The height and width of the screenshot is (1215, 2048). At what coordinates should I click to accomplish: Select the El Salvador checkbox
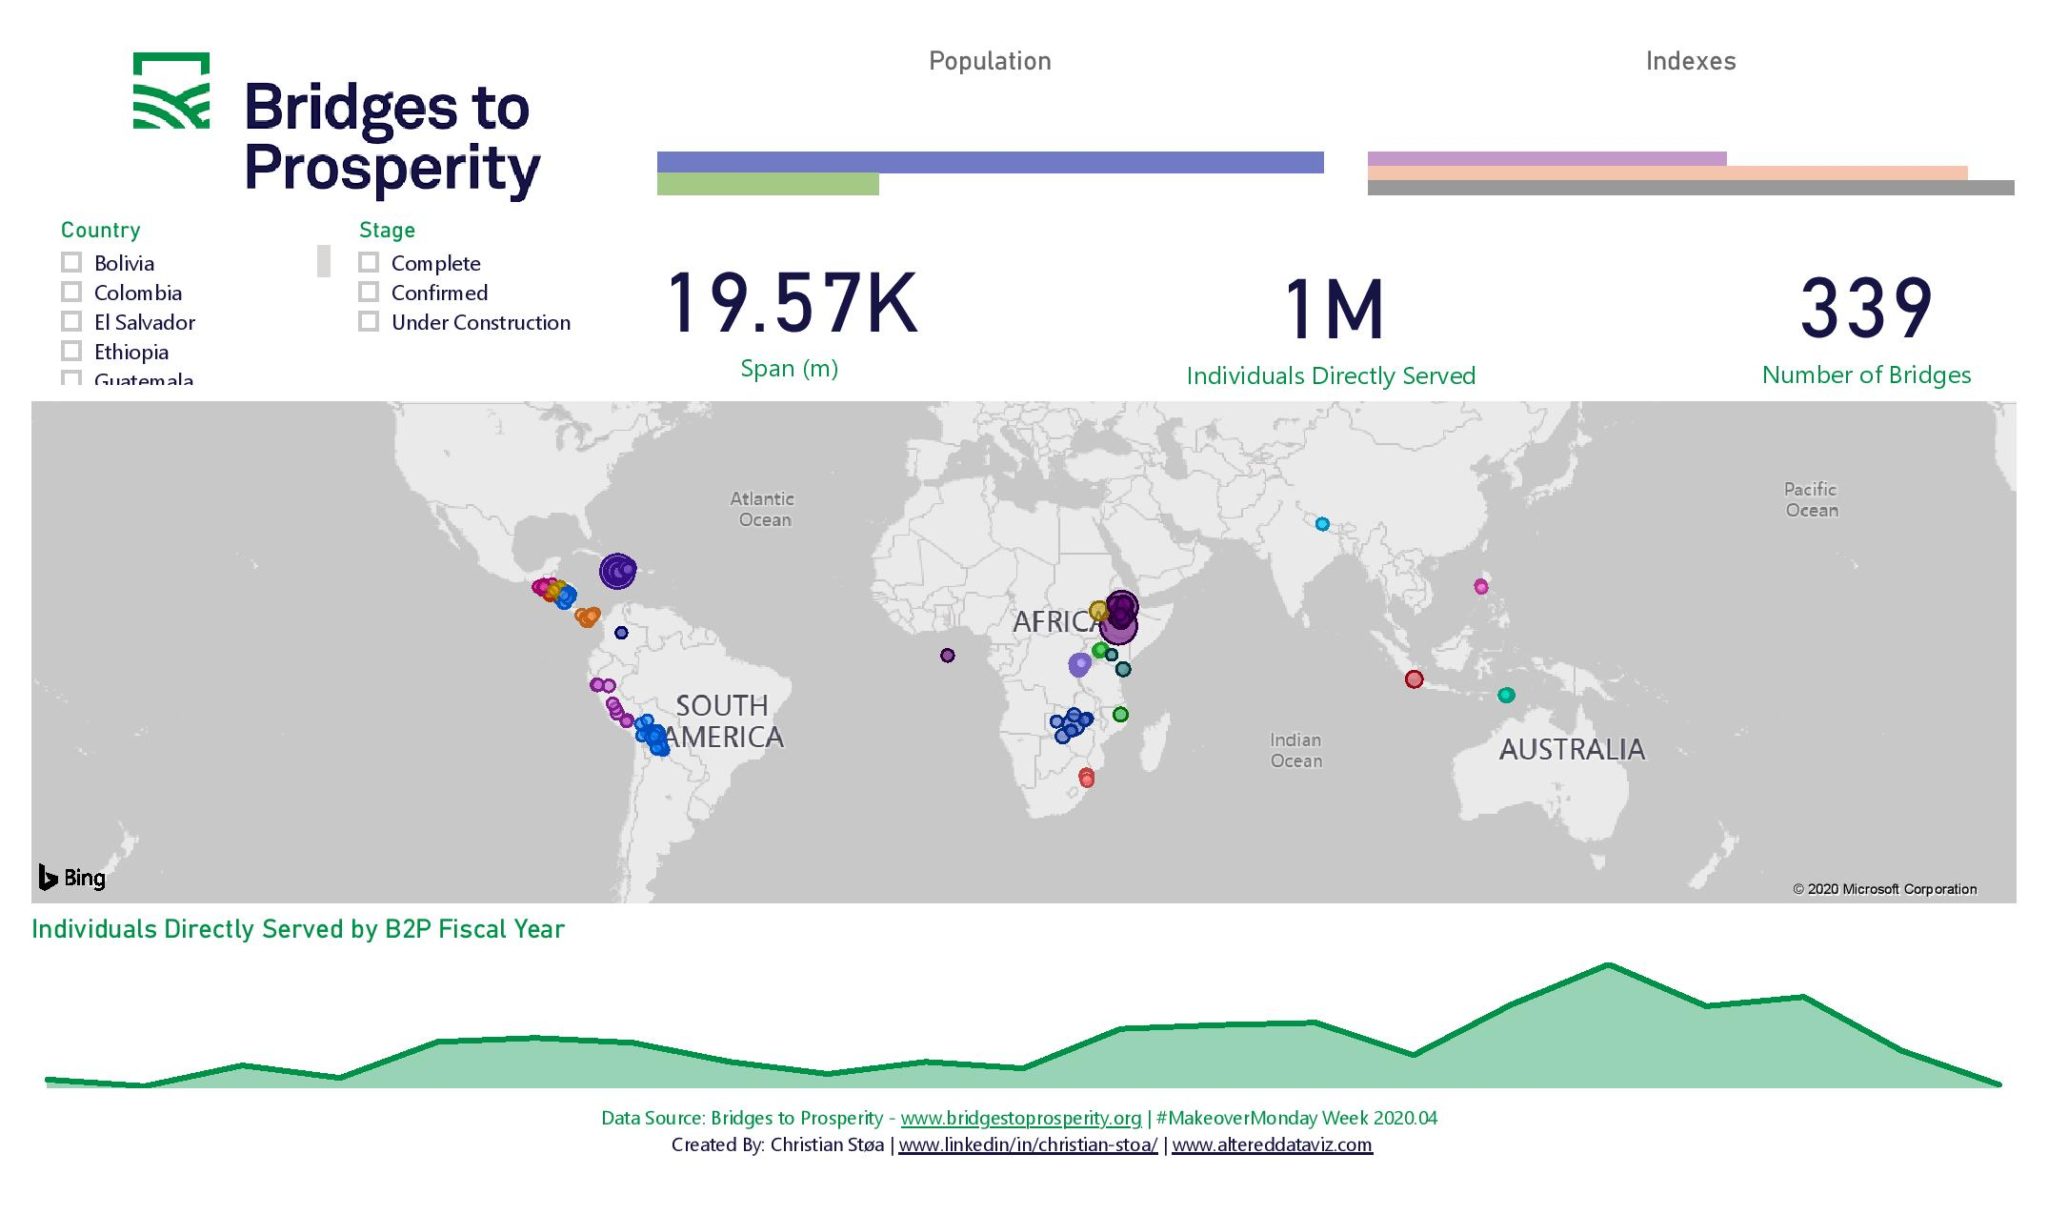[x=70, y=322]
